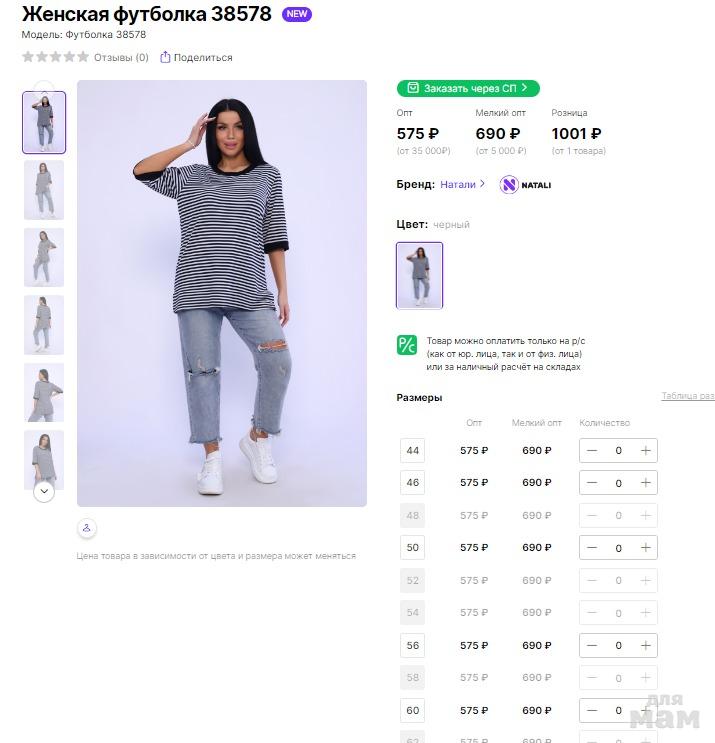Select size 60 box
The height and width of the screenshot is (743, 715).
412,710
